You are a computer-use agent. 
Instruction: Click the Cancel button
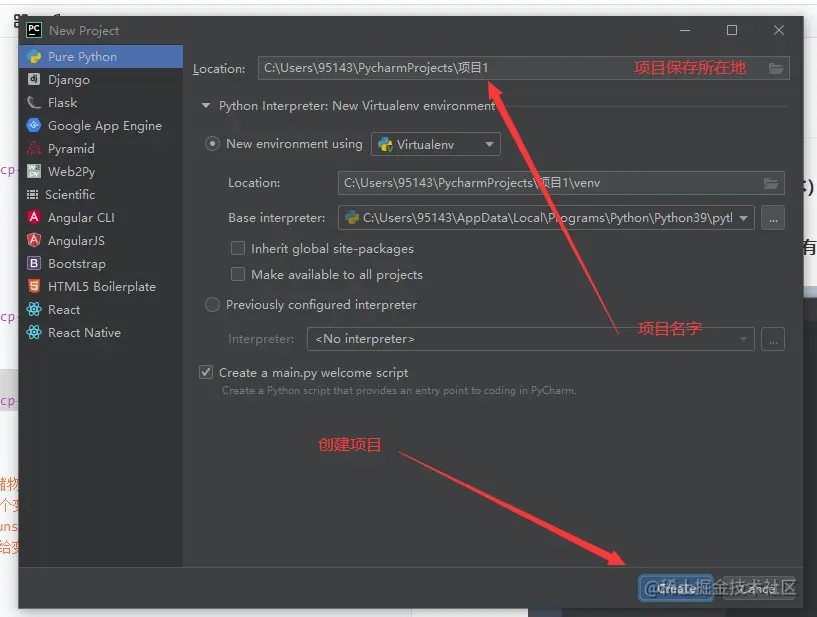pyautogui.click(x=758, y=589)
